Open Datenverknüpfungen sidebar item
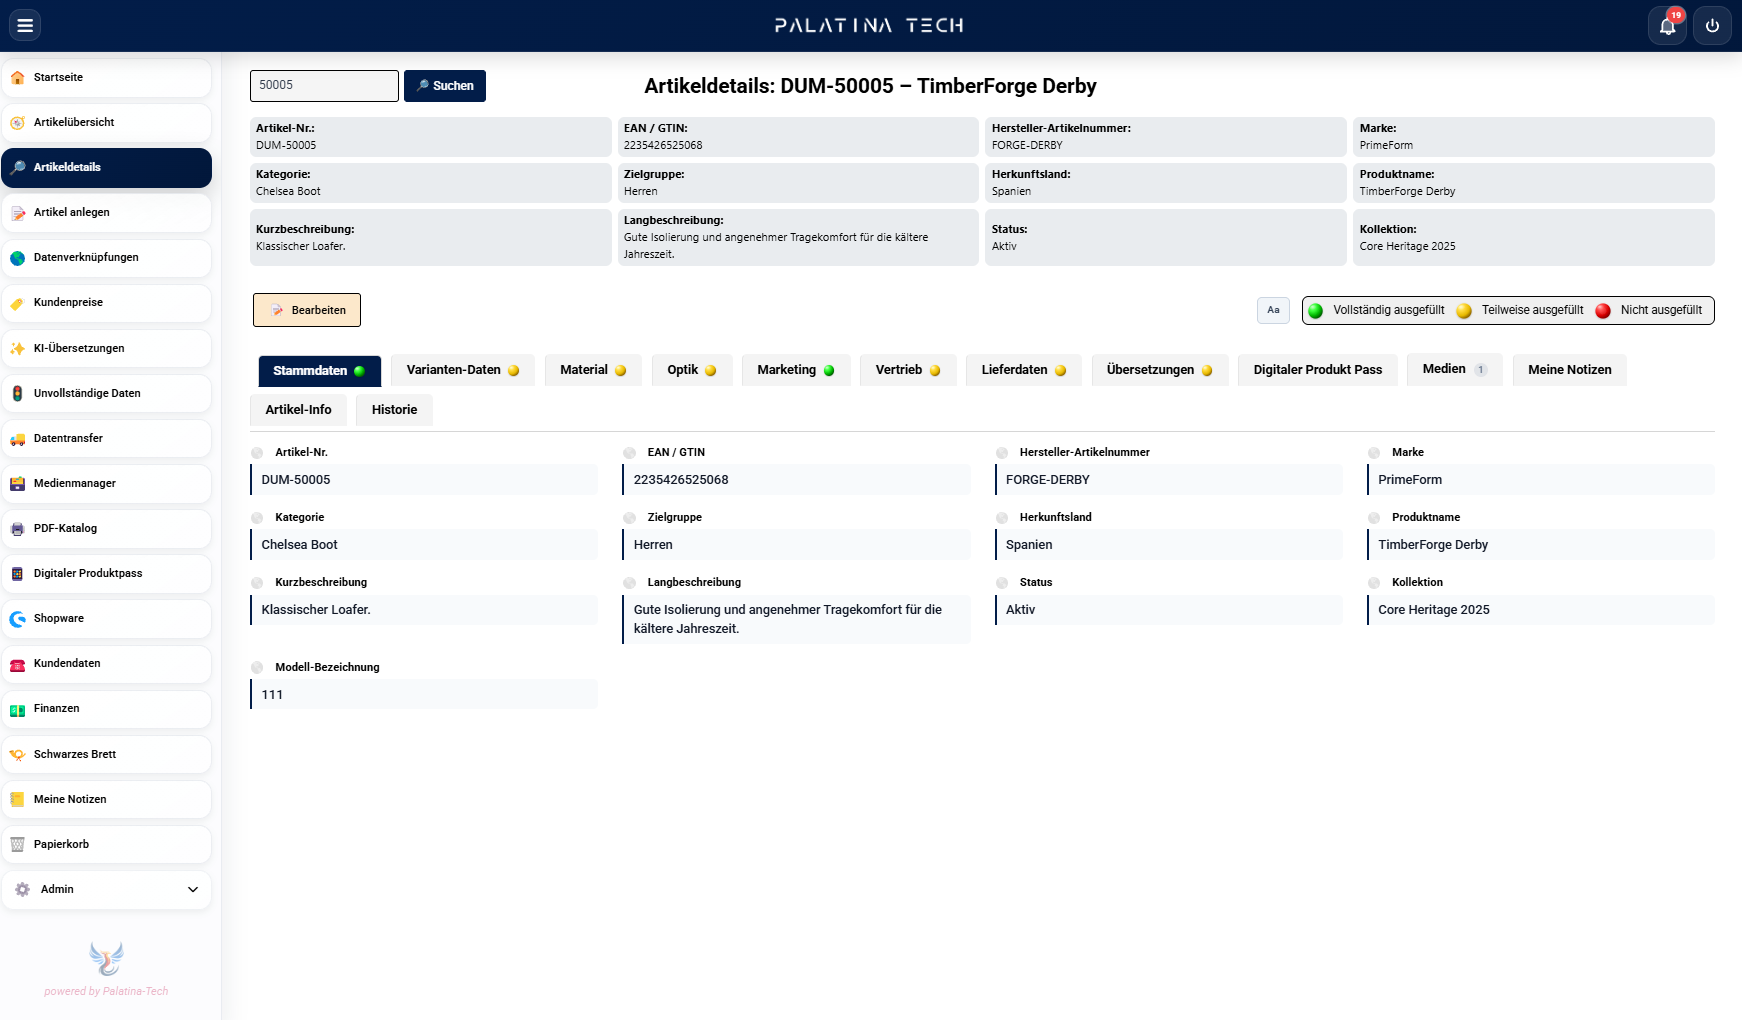Viewport: 1742px width, 1020px height. click(106, 258)
